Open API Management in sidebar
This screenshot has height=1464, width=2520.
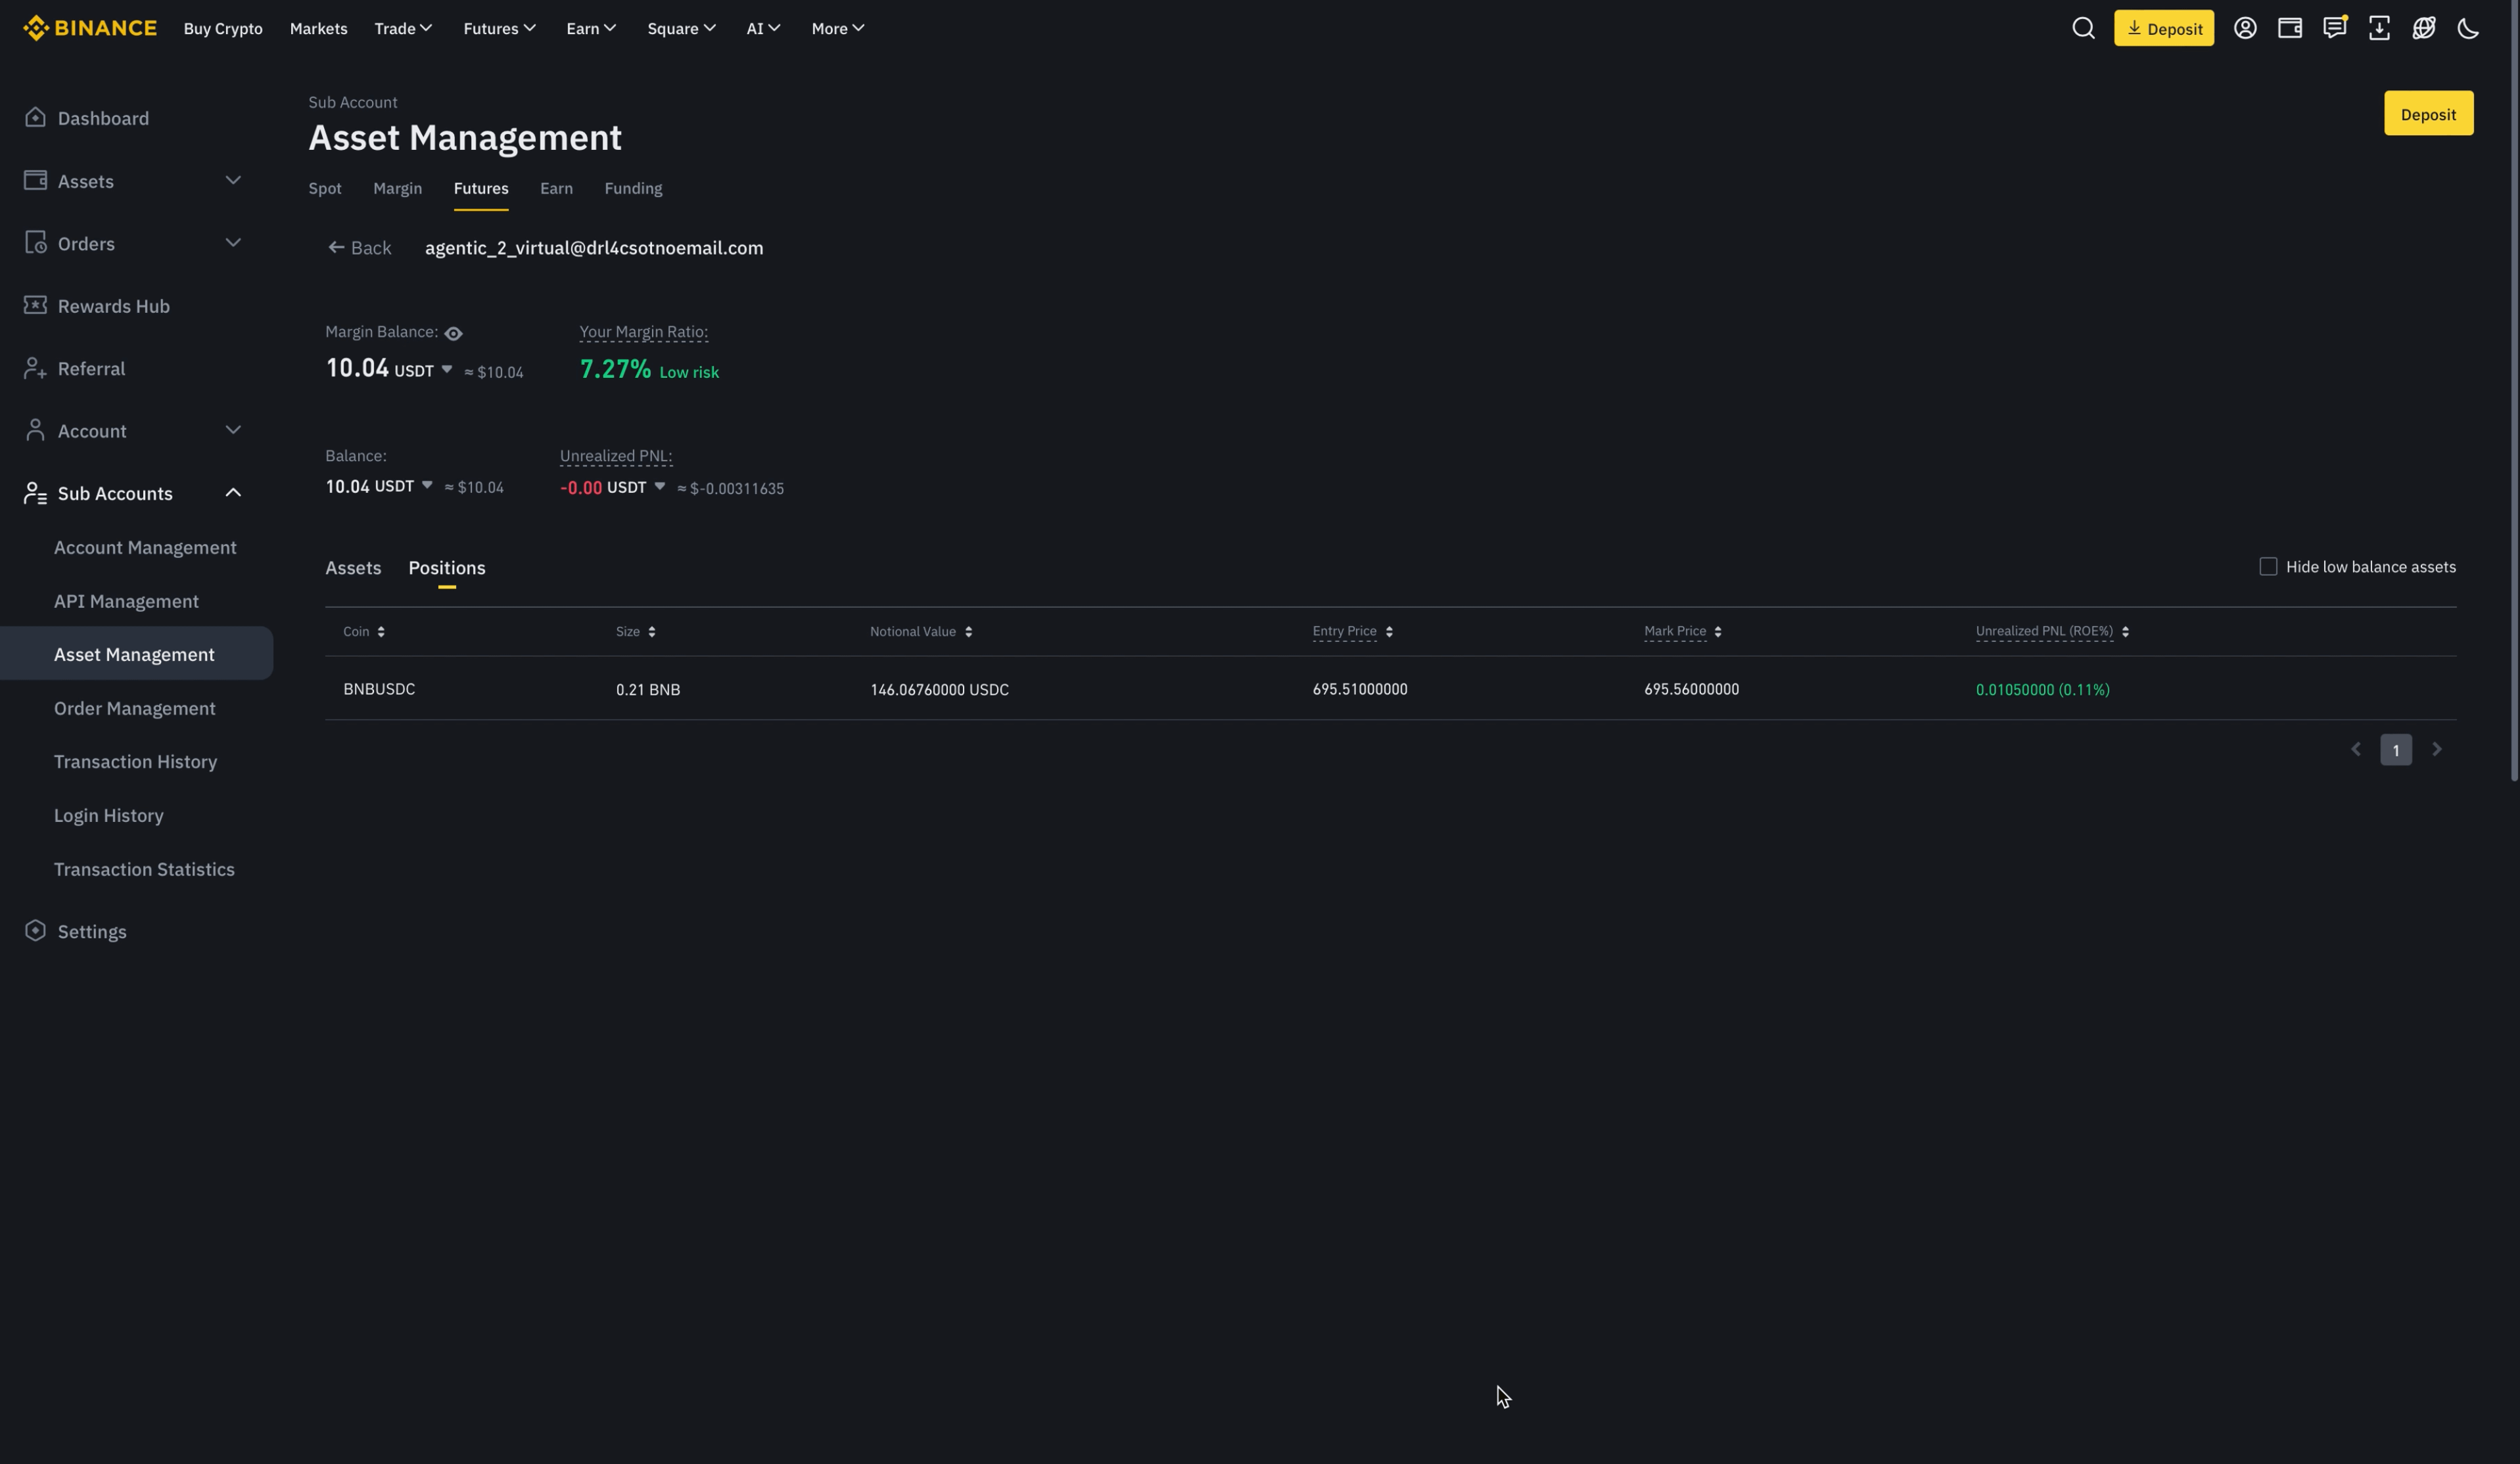point(126,601)
